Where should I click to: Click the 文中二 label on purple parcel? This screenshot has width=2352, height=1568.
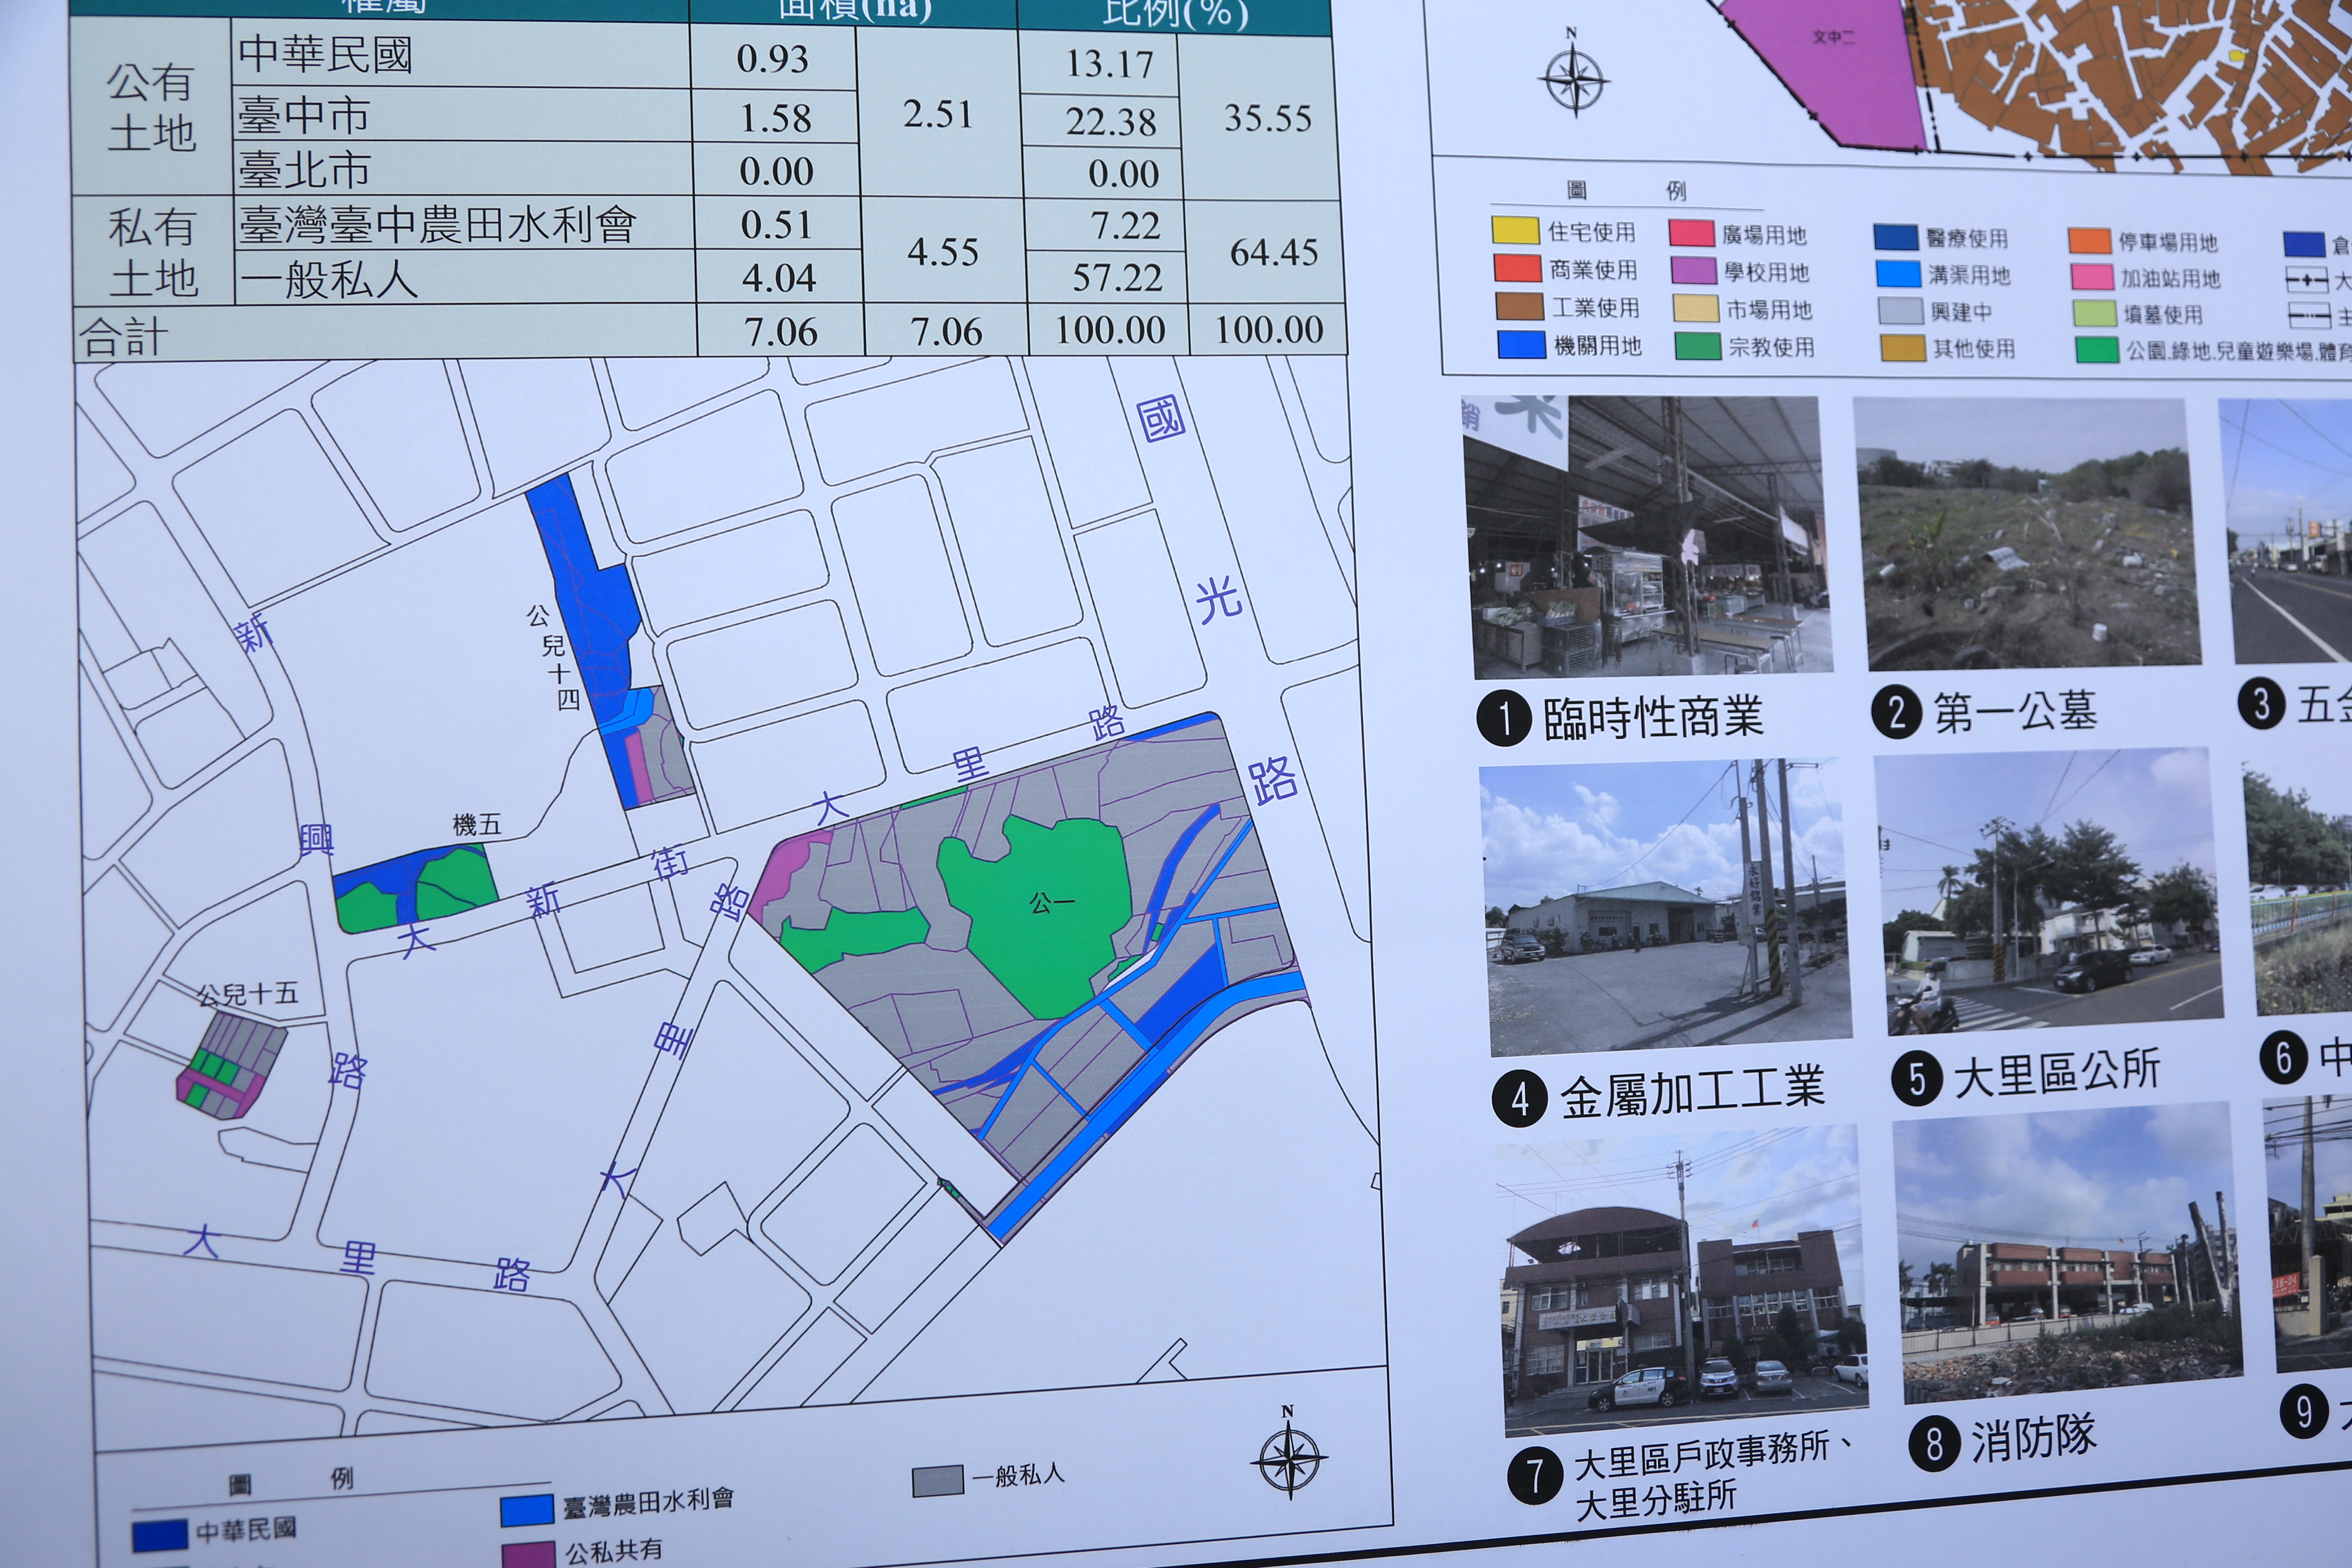coord(1833,37)
